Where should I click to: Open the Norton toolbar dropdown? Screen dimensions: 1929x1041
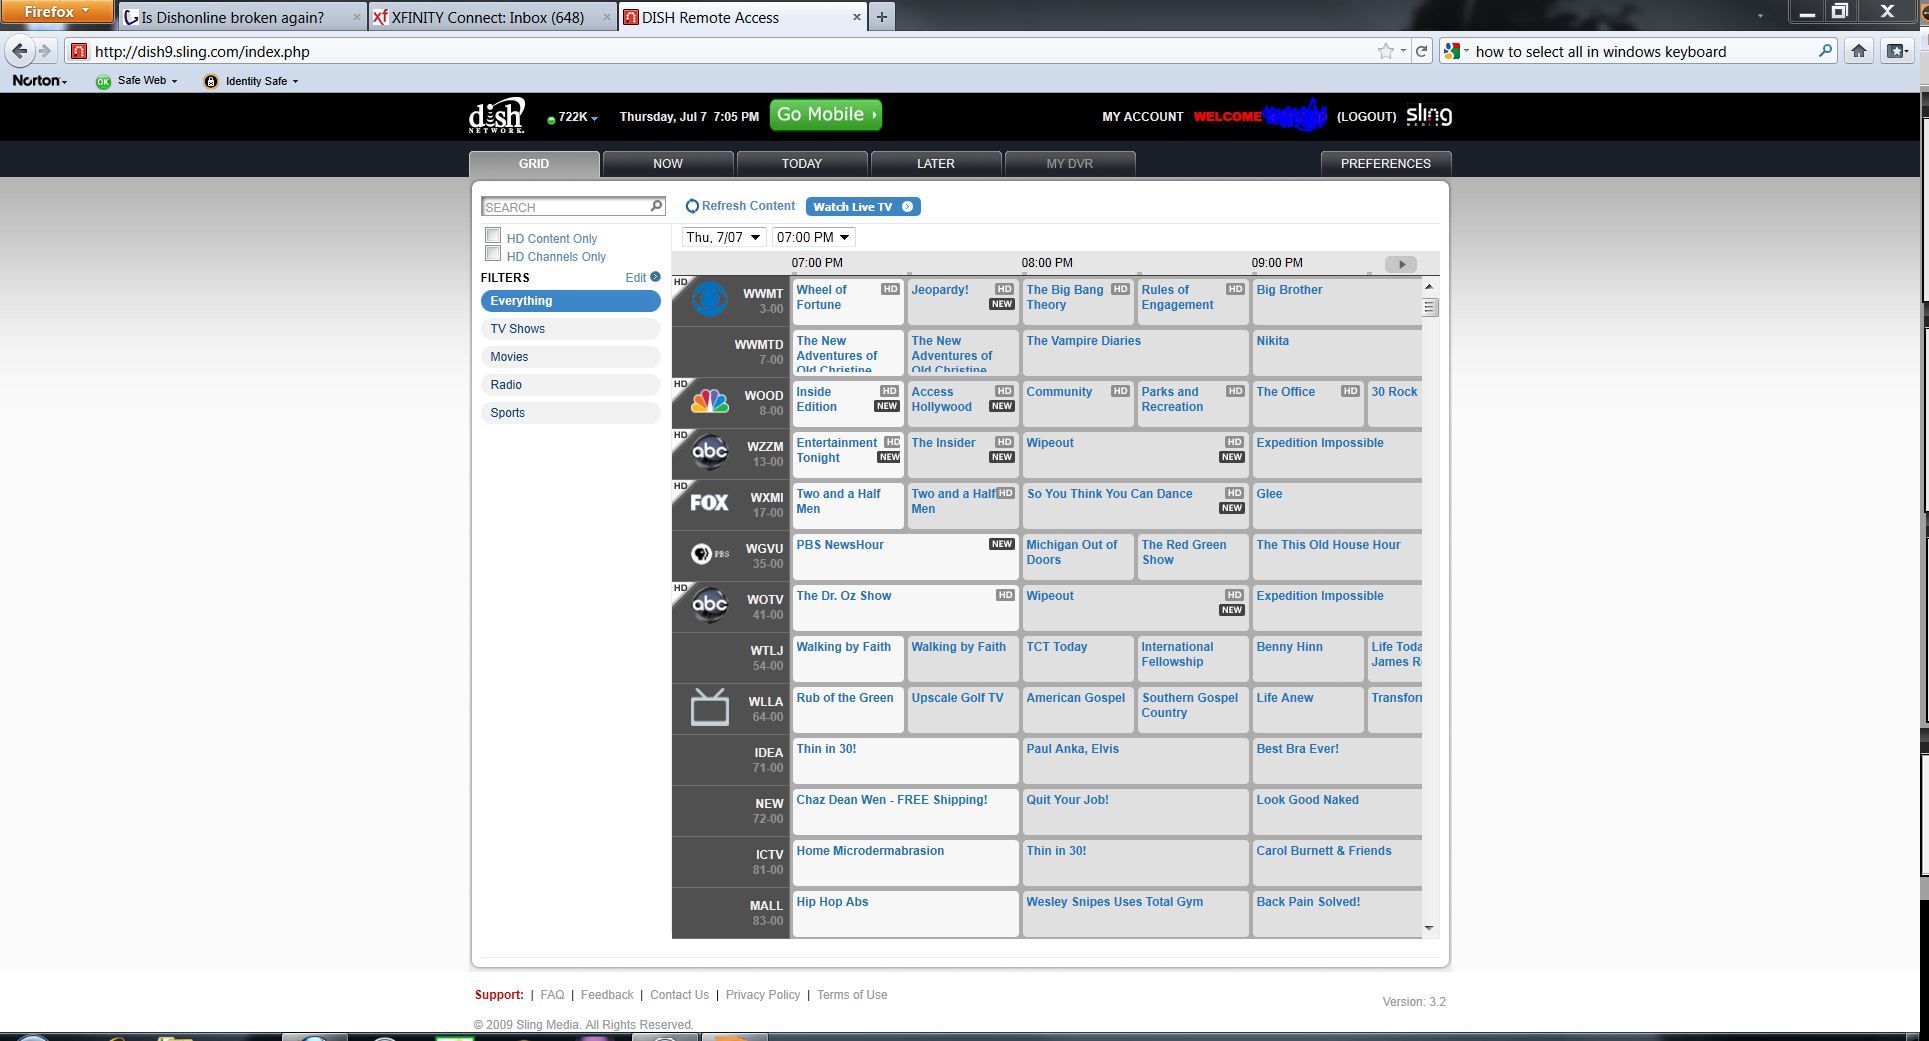39,81
